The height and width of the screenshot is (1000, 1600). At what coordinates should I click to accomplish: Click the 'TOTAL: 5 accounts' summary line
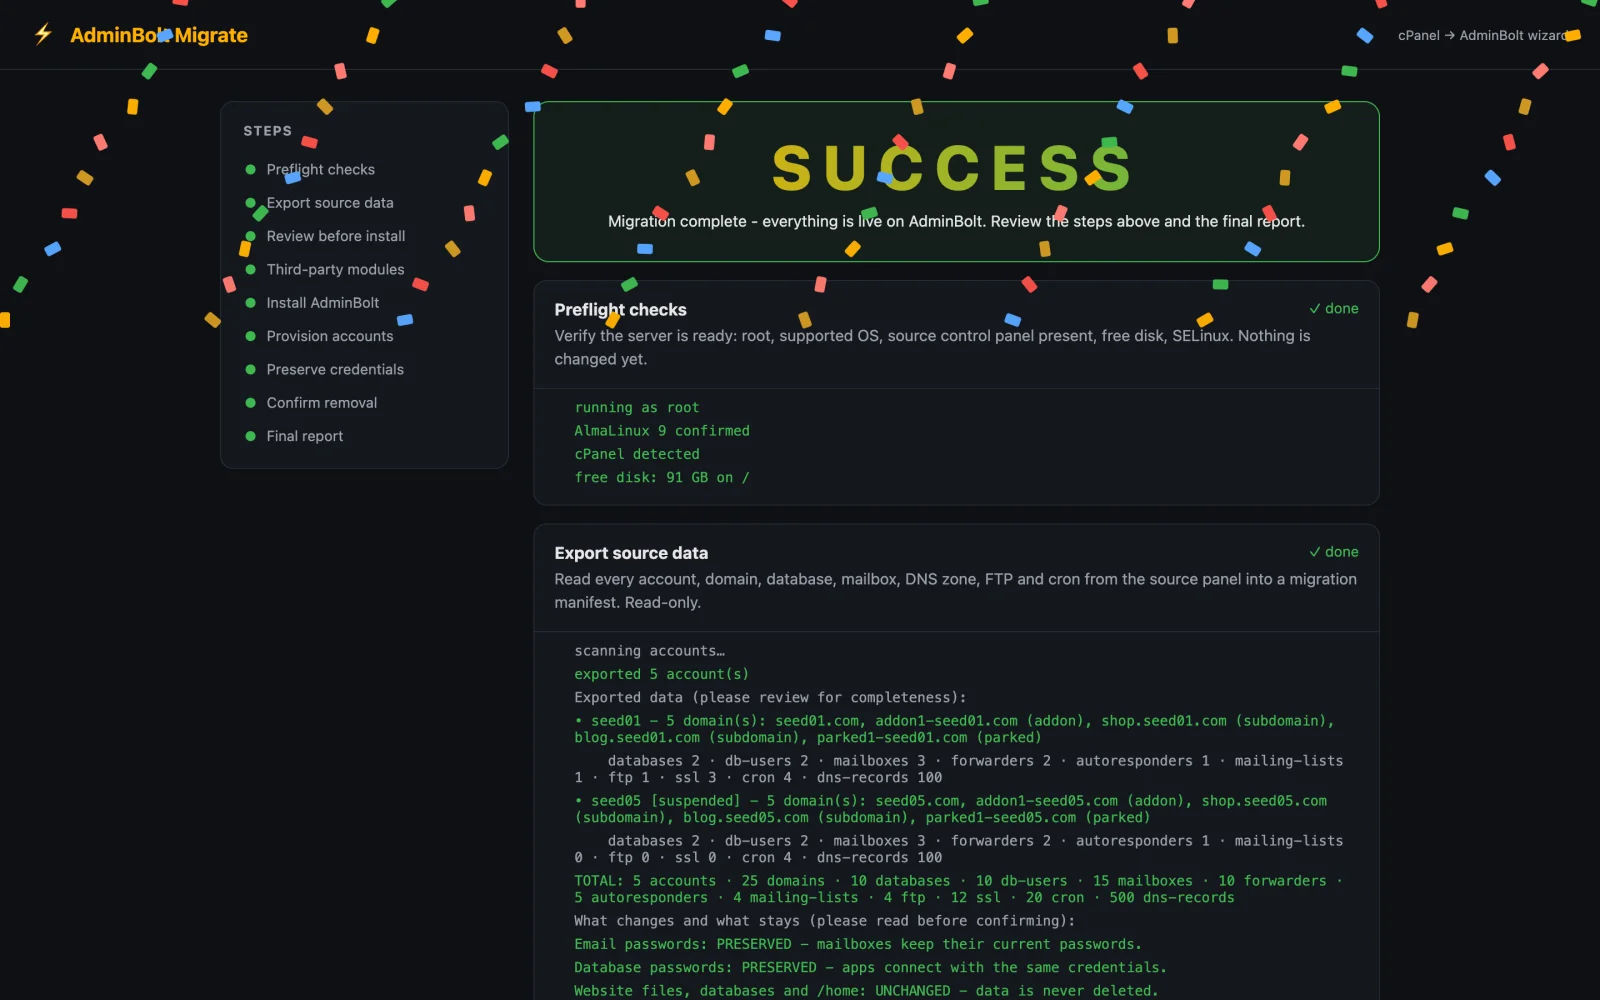(x=958, y=889)
